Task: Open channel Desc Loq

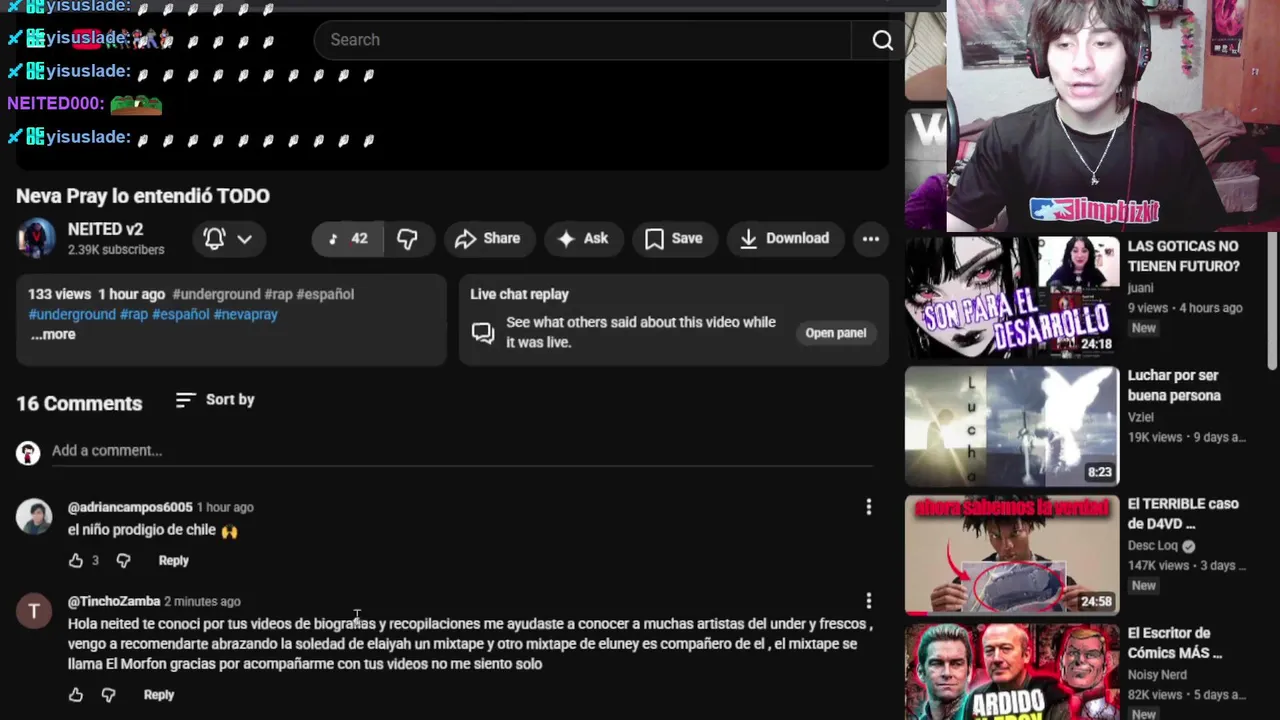Action: tap(1153, 546)
